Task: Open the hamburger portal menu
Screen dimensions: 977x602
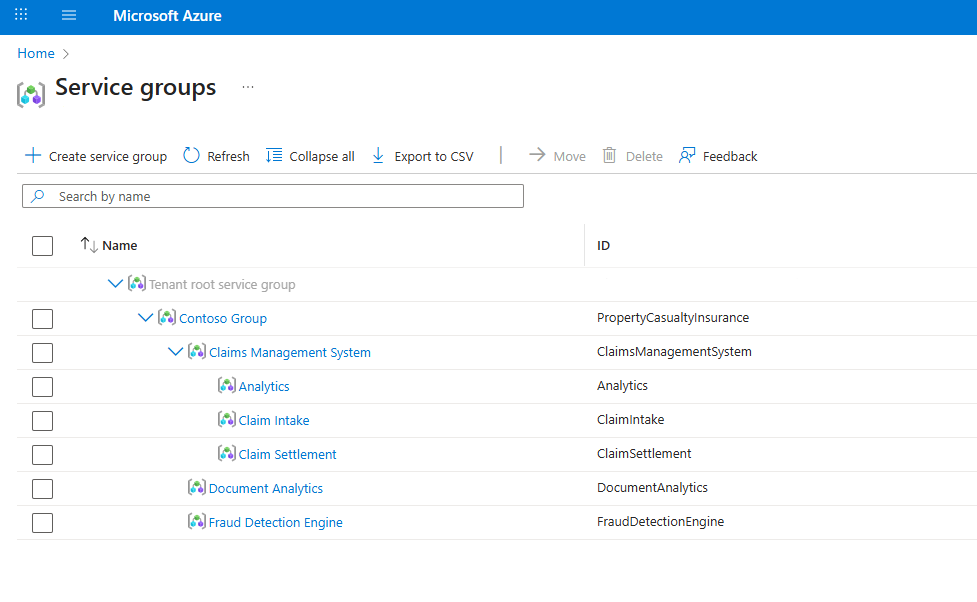Action: [69, 16]
